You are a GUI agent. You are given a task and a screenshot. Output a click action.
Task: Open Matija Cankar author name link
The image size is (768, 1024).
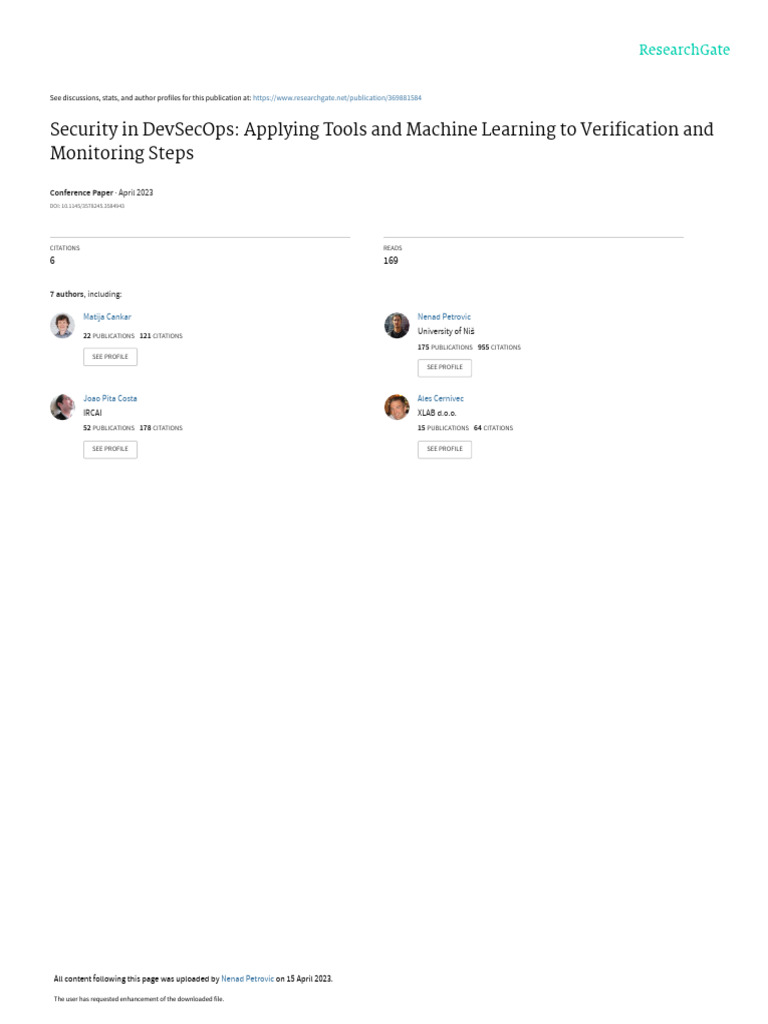pyautogui.click(x=107, y=317)
